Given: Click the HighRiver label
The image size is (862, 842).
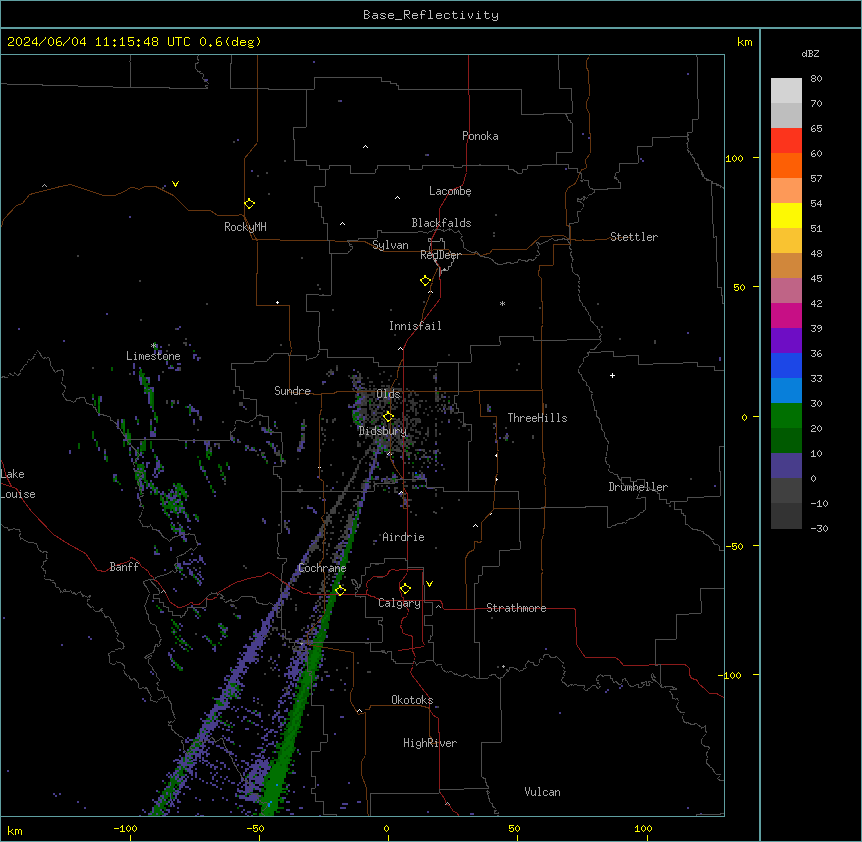Looking at the screenshot, I should coord(430,743).
